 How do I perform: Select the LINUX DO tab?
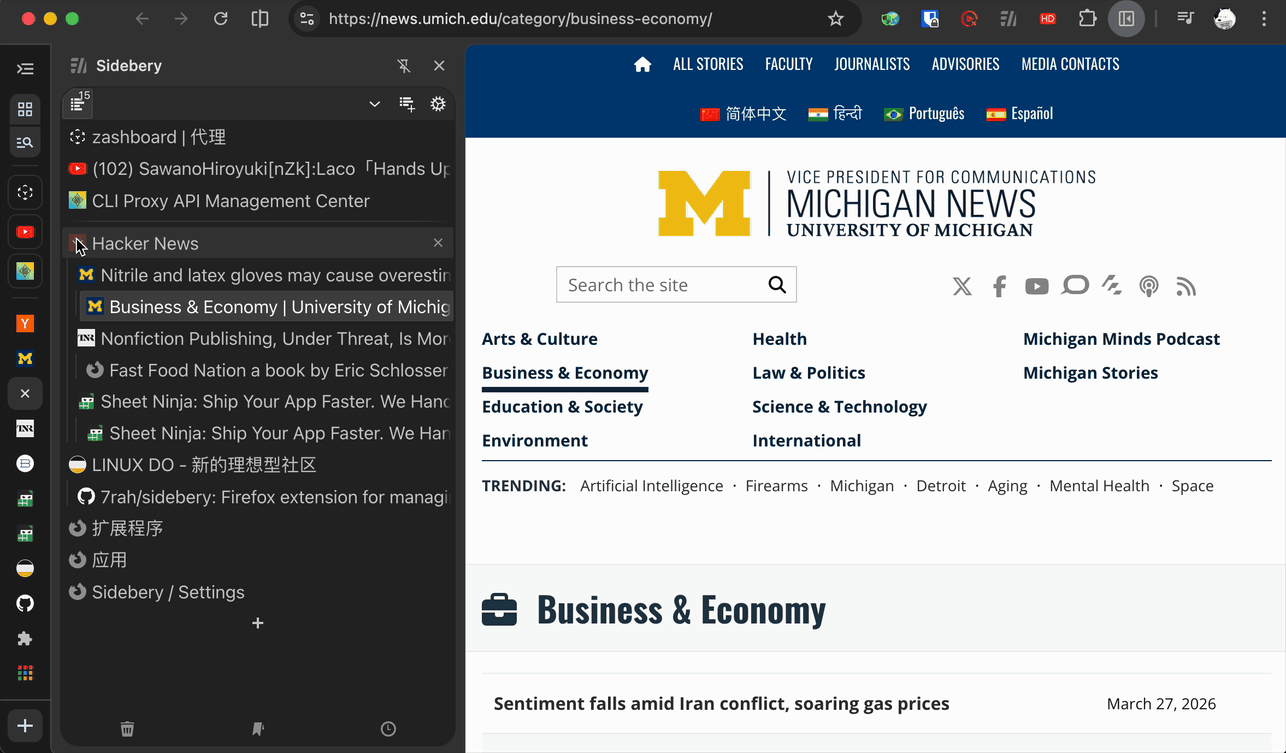(258, 465)
